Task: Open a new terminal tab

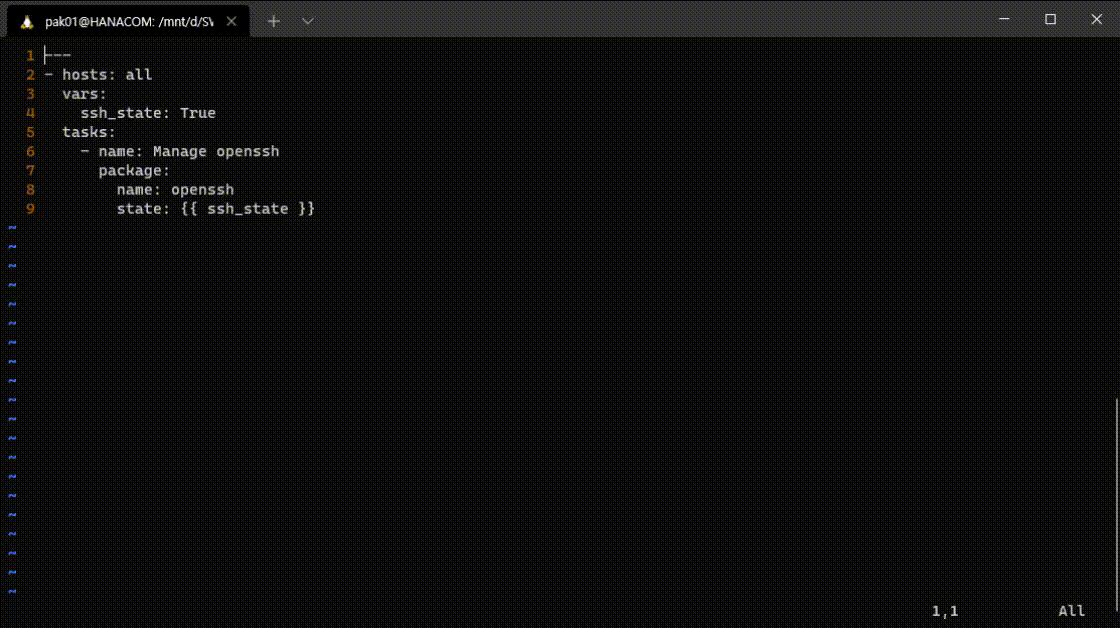Action: 274,21
